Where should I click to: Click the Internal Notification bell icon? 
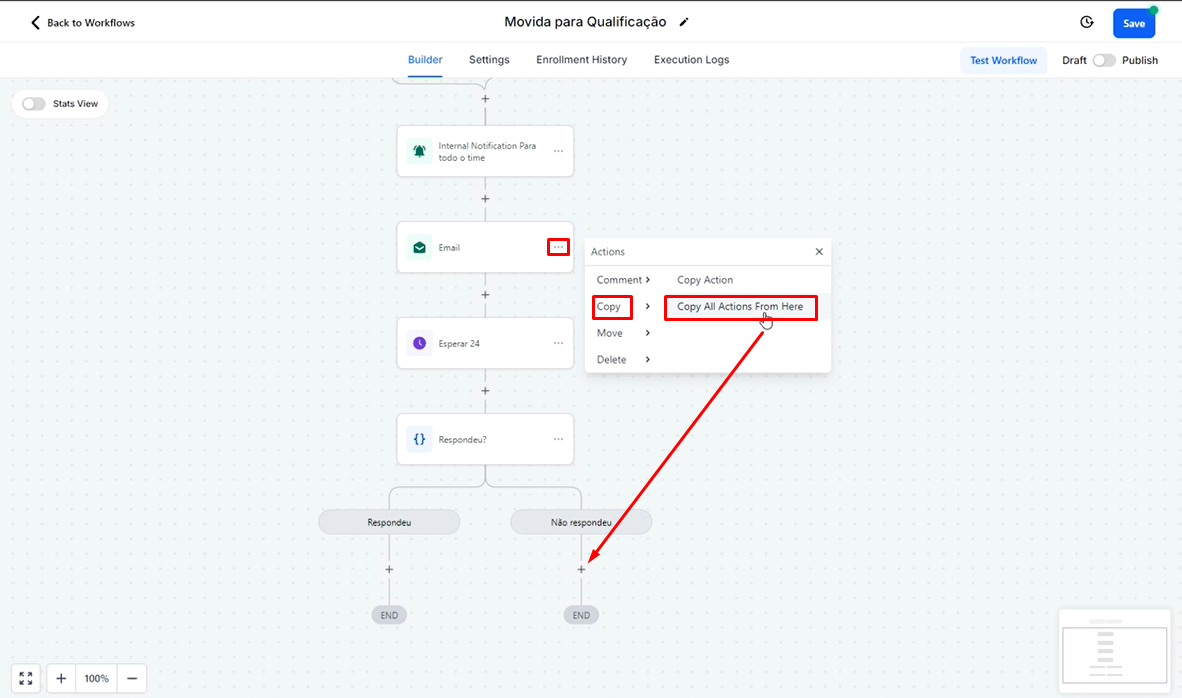[419, 151]
